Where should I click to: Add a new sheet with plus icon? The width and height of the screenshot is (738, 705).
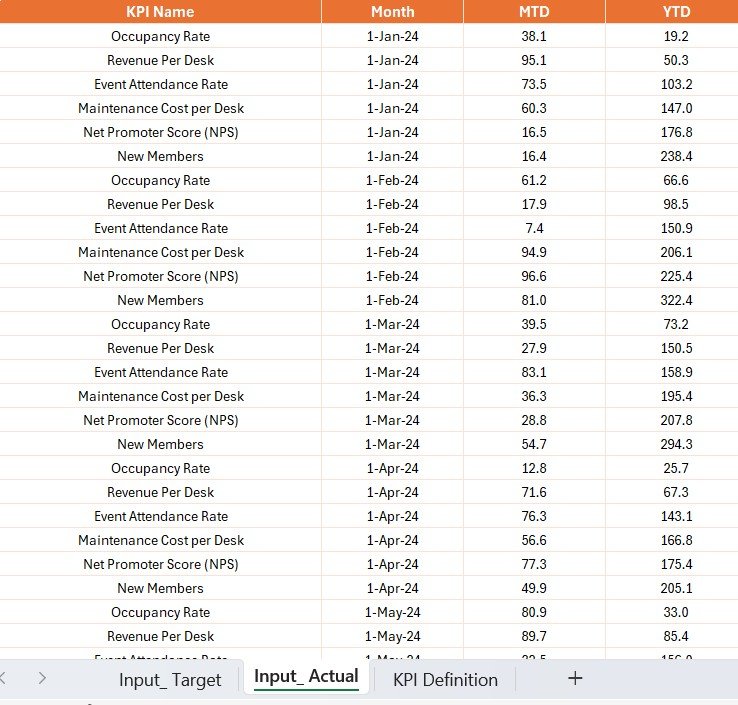(575, 679)
